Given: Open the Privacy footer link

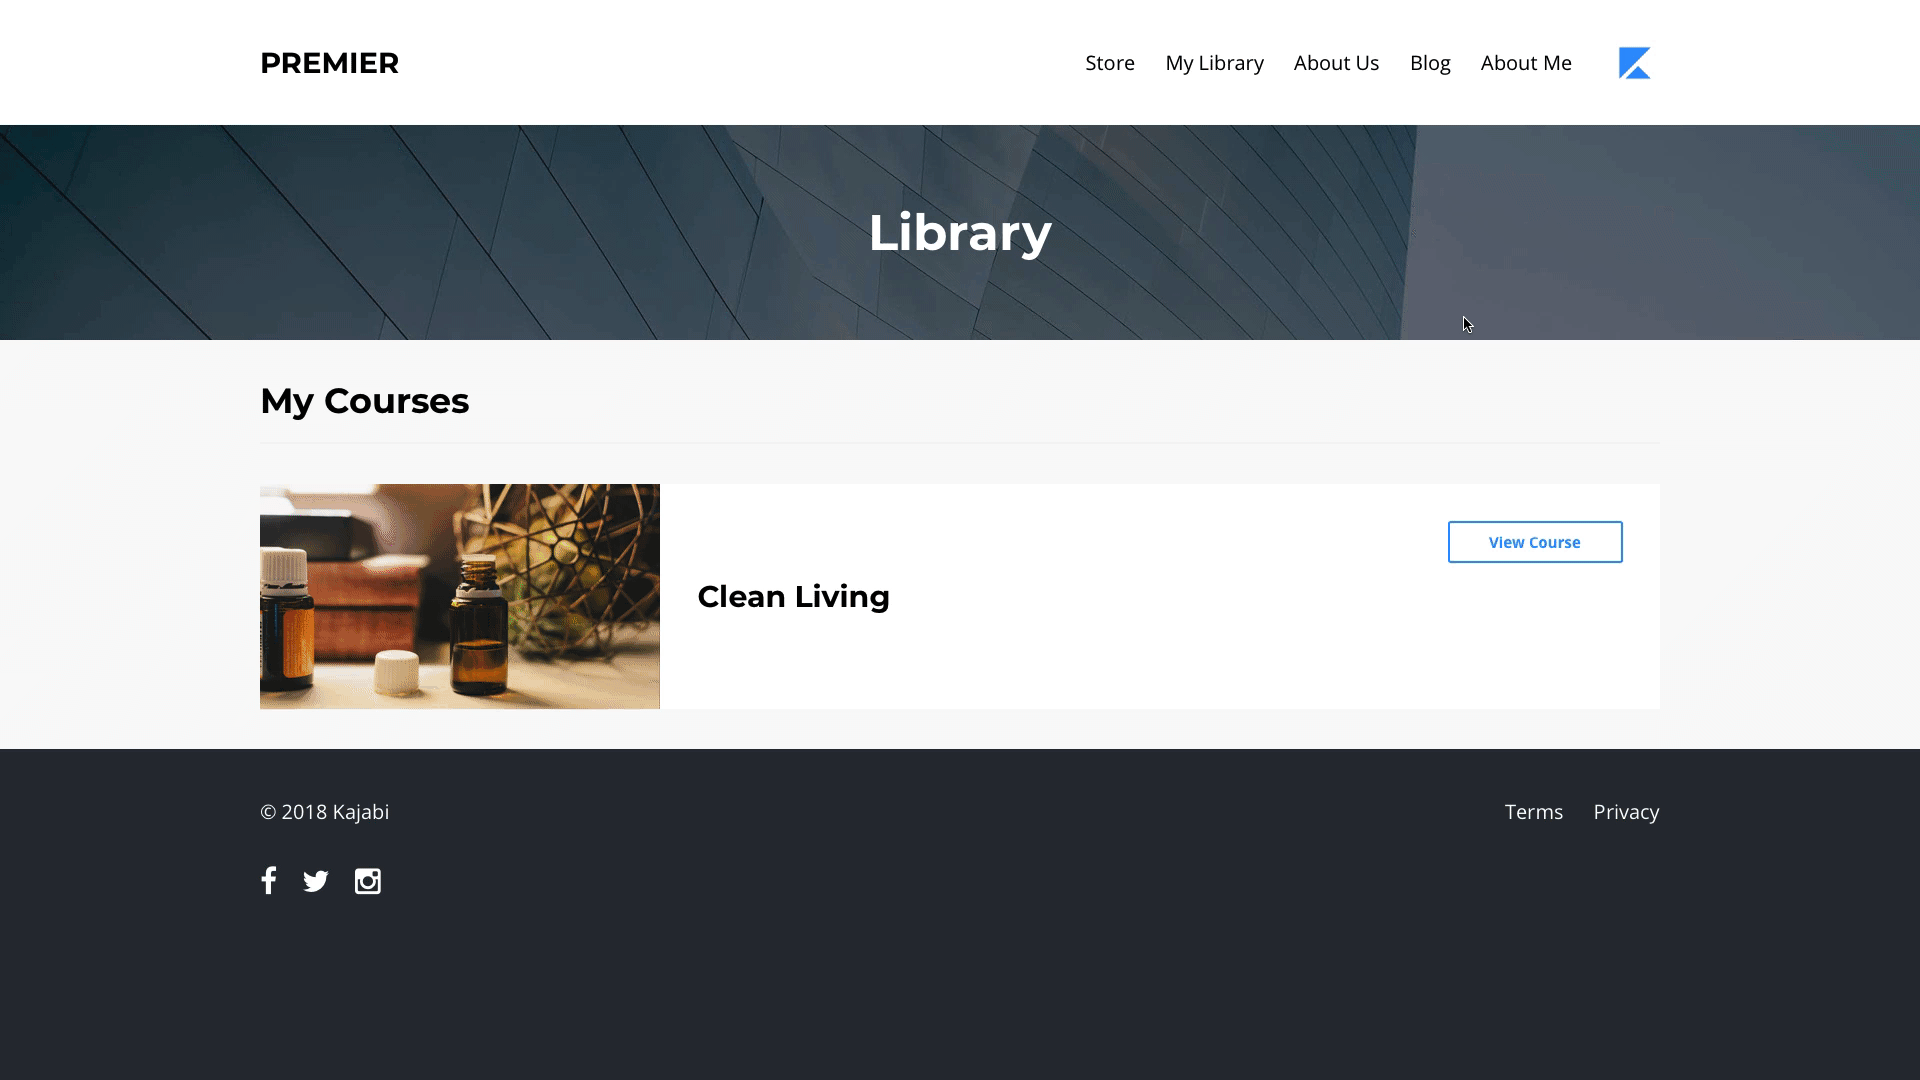Looking at the screenshot, I should pos(1625,812).
